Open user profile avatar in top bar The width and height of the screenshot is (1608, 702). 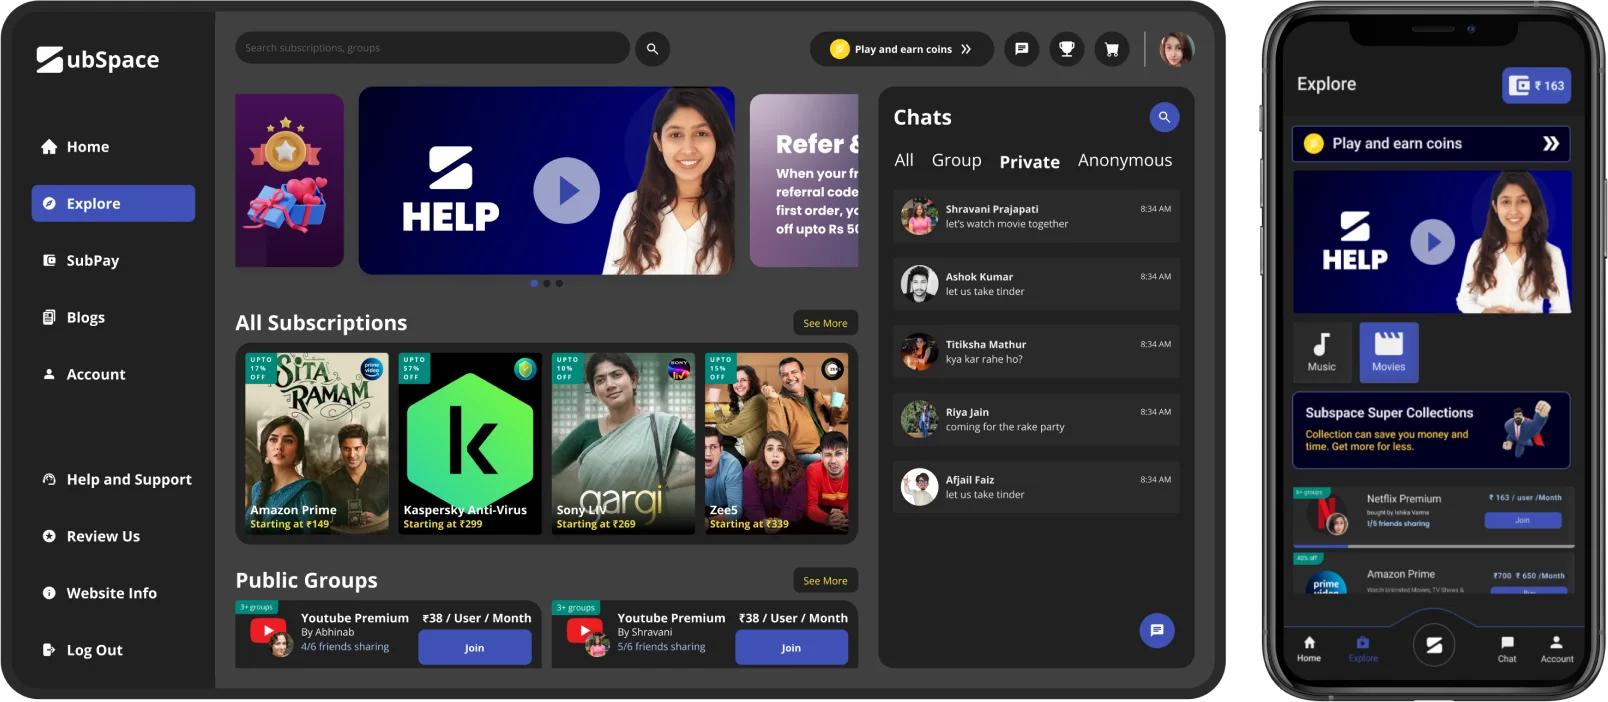pyautogui.click(x=1176, y=48)
